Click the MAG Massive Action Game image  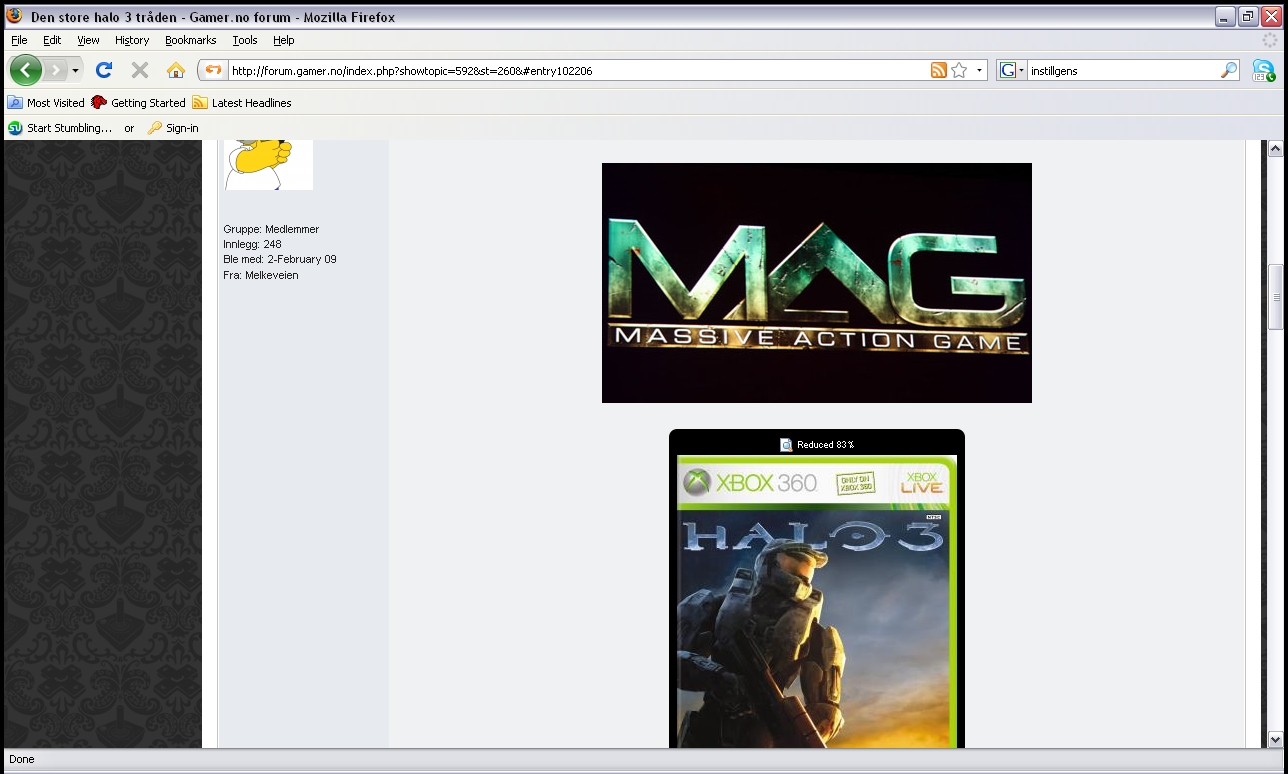point(817,283)
